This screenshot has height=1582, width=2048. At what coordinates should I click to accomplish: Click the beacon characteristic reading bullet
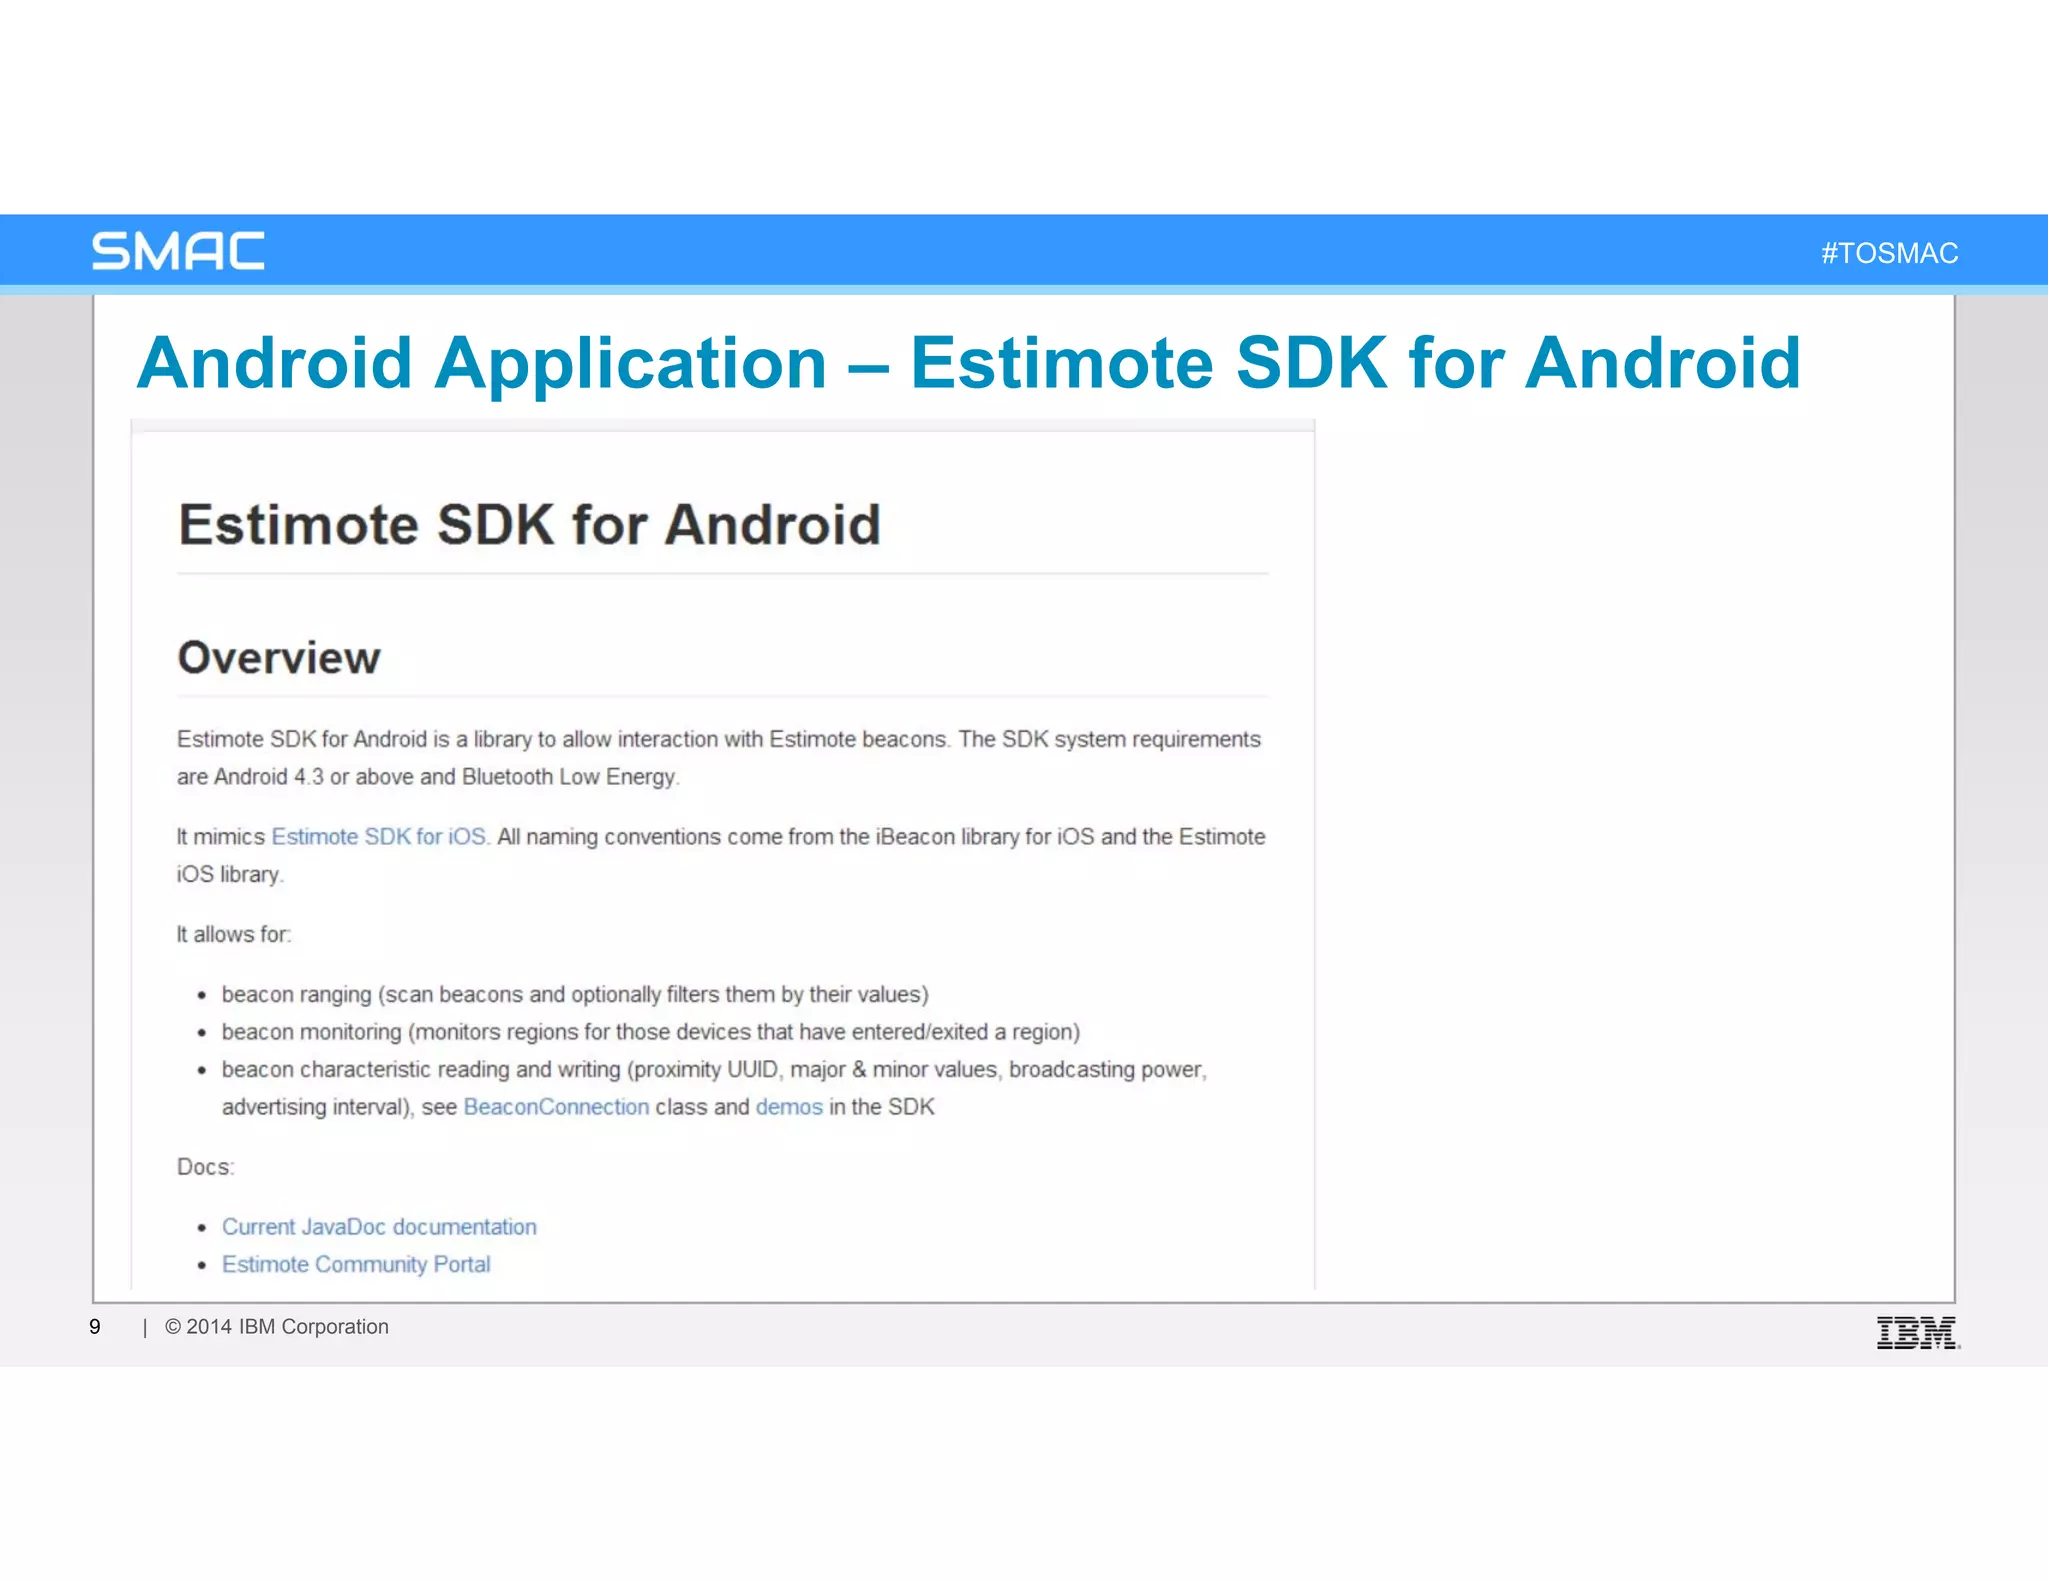pyautogui.click(x=714, y=1088)
